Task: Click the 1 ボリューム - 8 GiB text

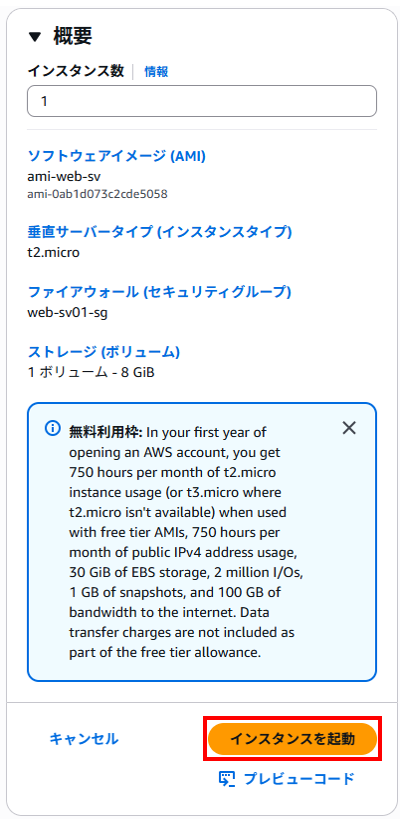Action: (x=91, y=373)
